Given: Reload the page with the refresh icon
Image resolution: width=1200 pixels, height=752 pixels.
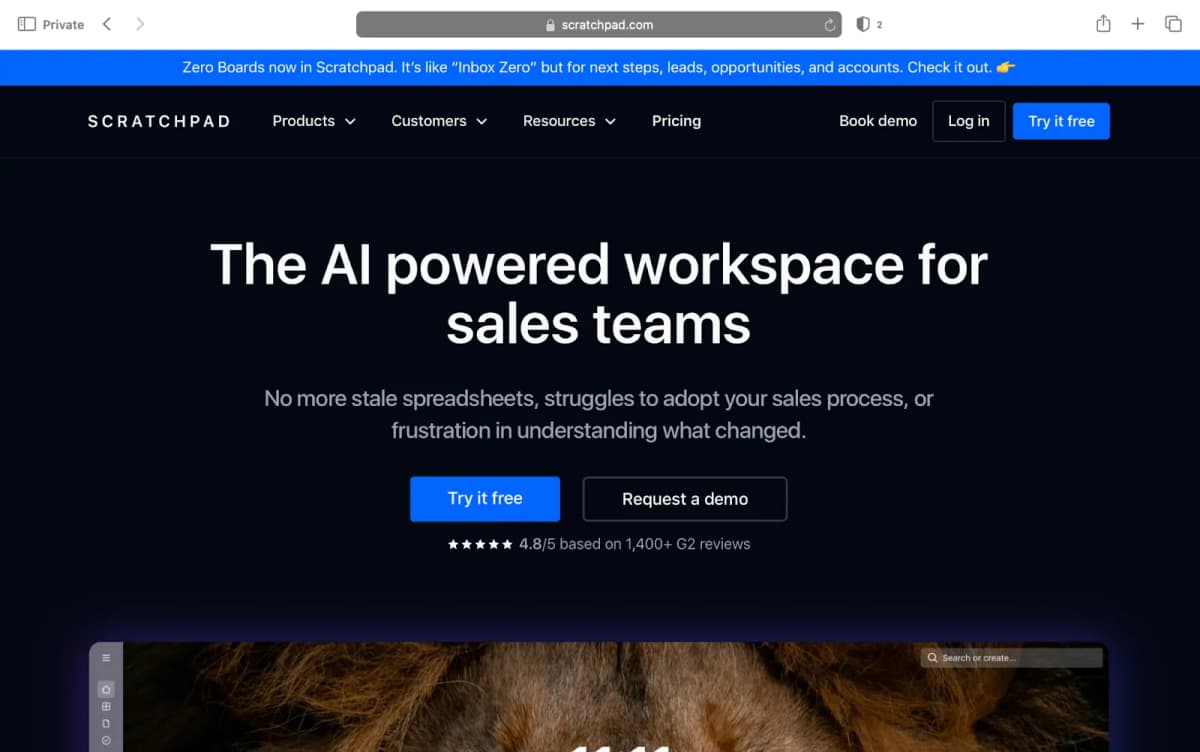Looking at the screenshot, I should tap(830, 25).
